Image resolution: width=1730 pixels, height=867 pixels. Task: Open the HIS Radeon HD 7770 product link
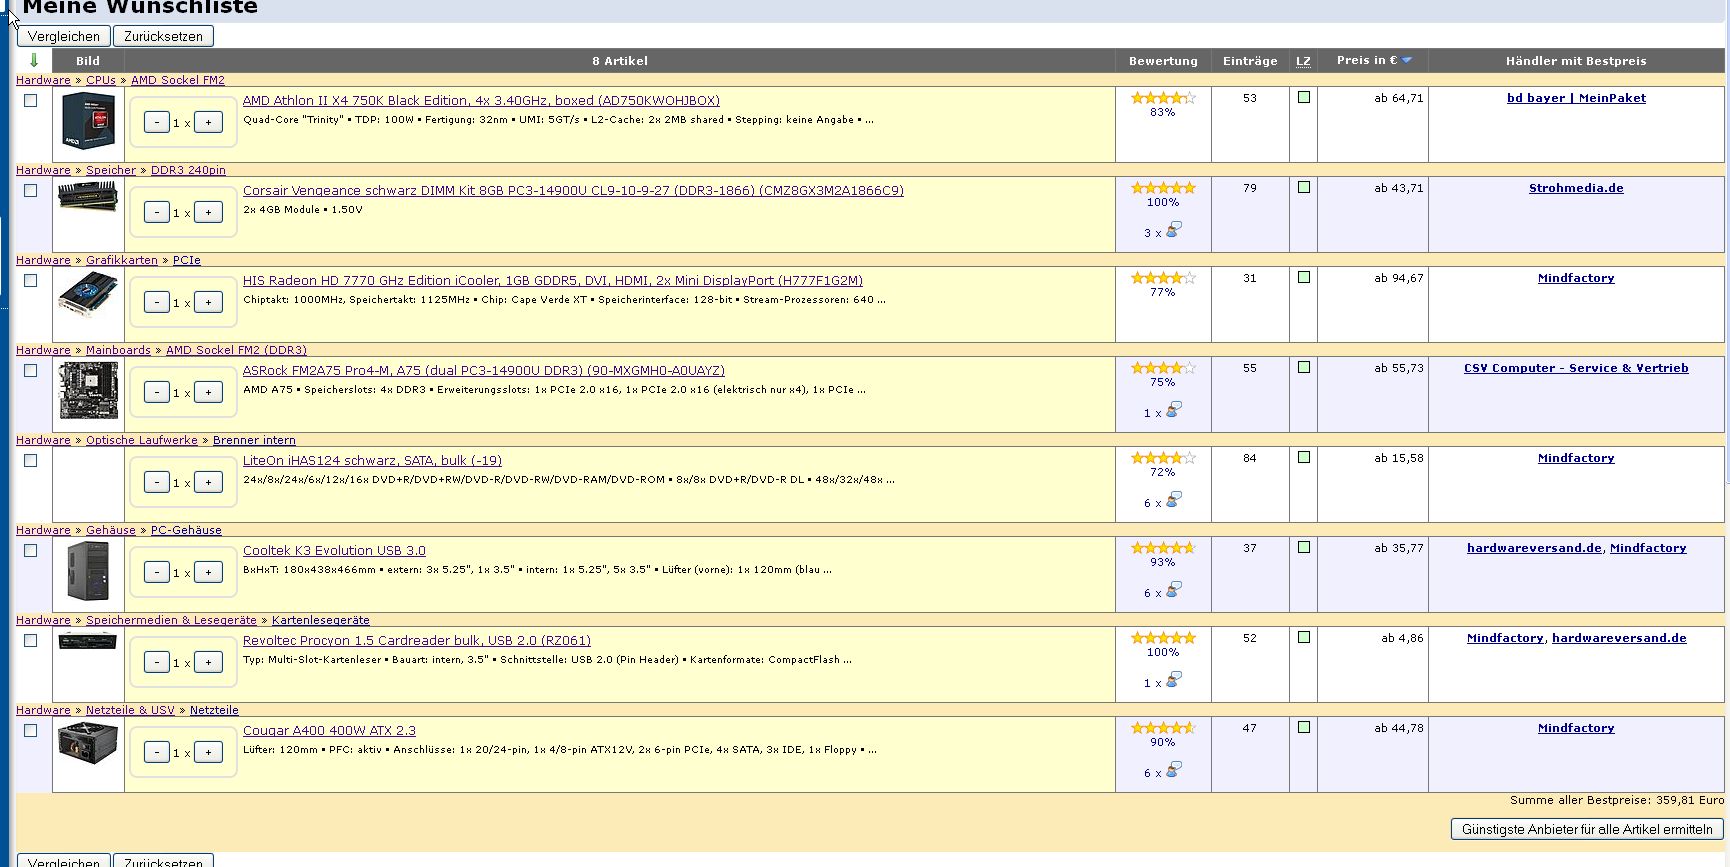[553, 281]
